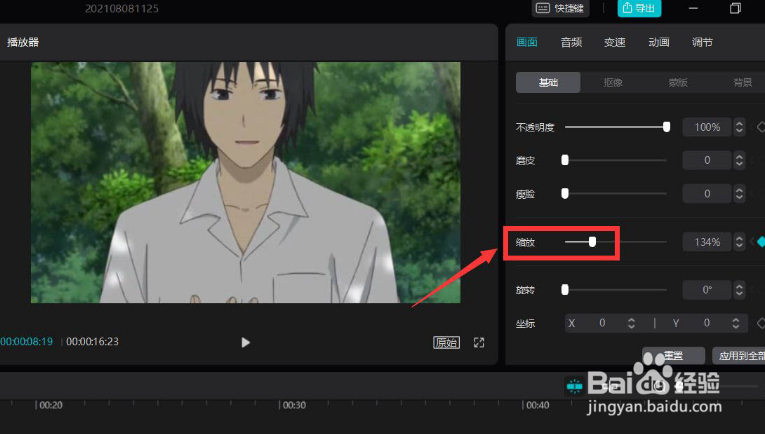Click the Y coordinate stepper arrows
This screenshot has width=765, height=434.
736,323
